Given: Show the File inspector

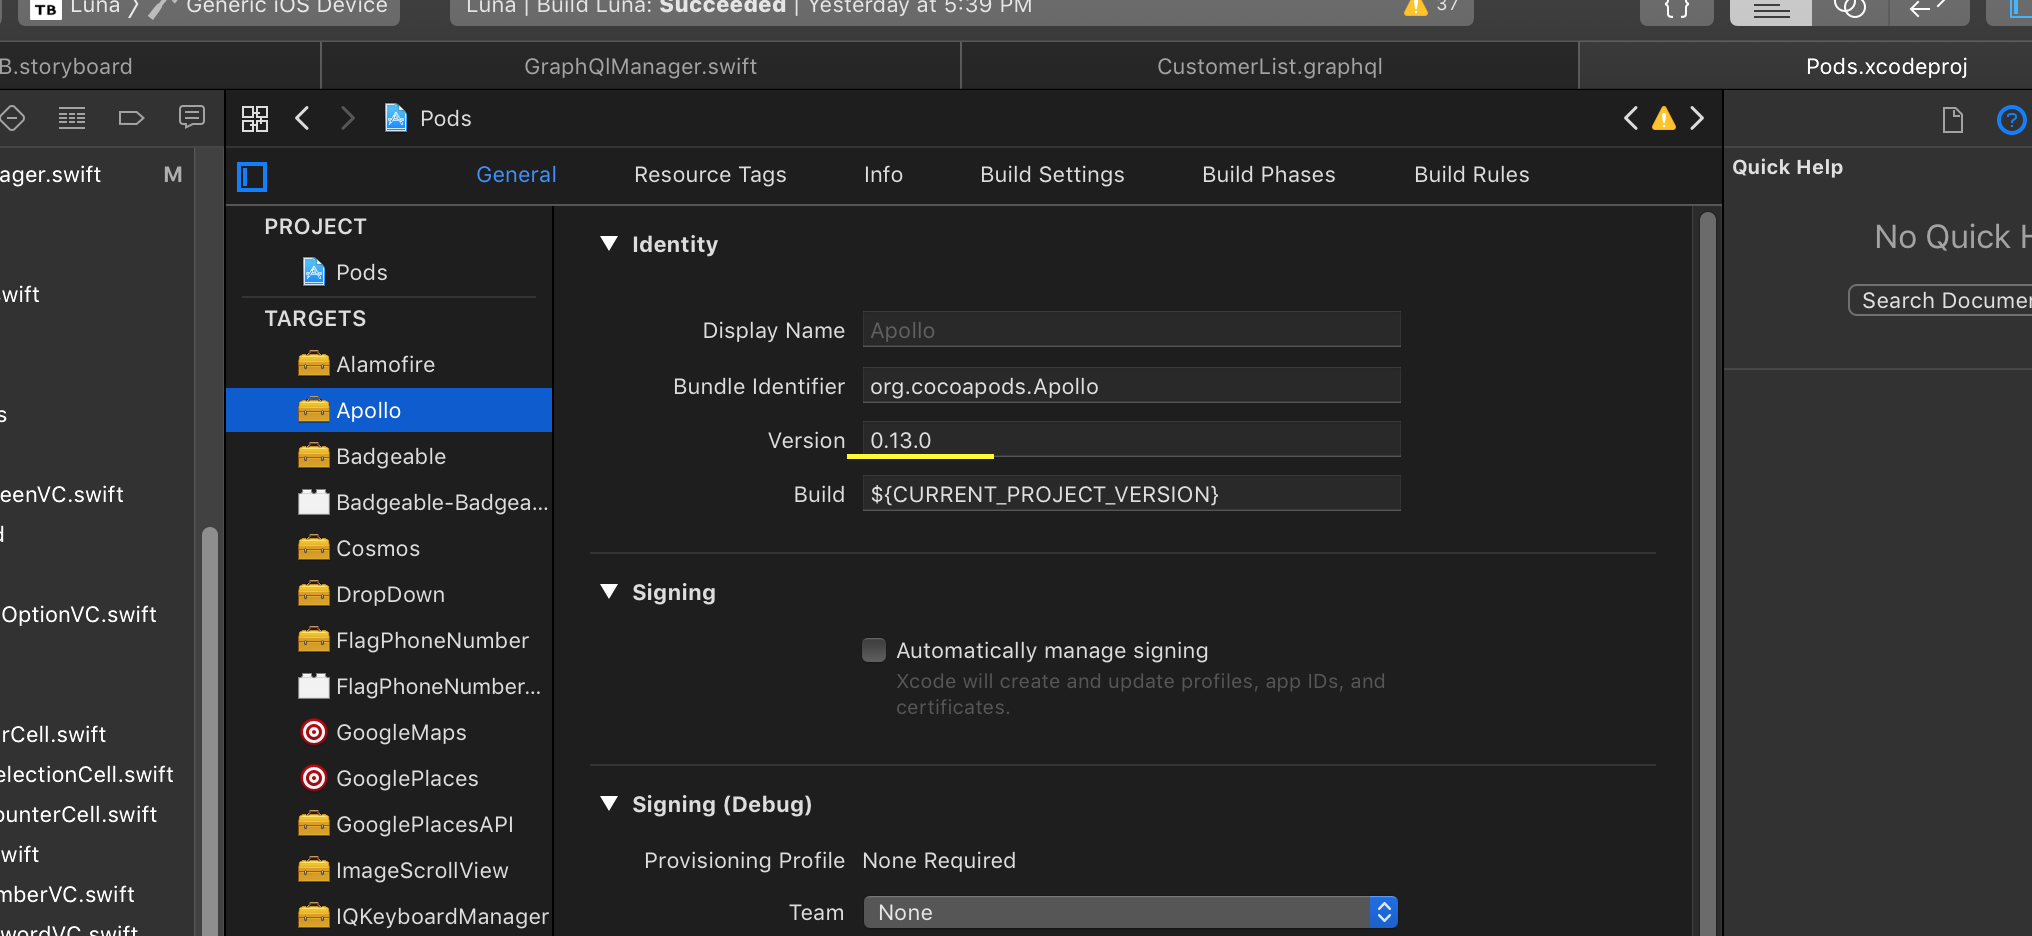Looking at the screenshot, I should click(1953, 120).
